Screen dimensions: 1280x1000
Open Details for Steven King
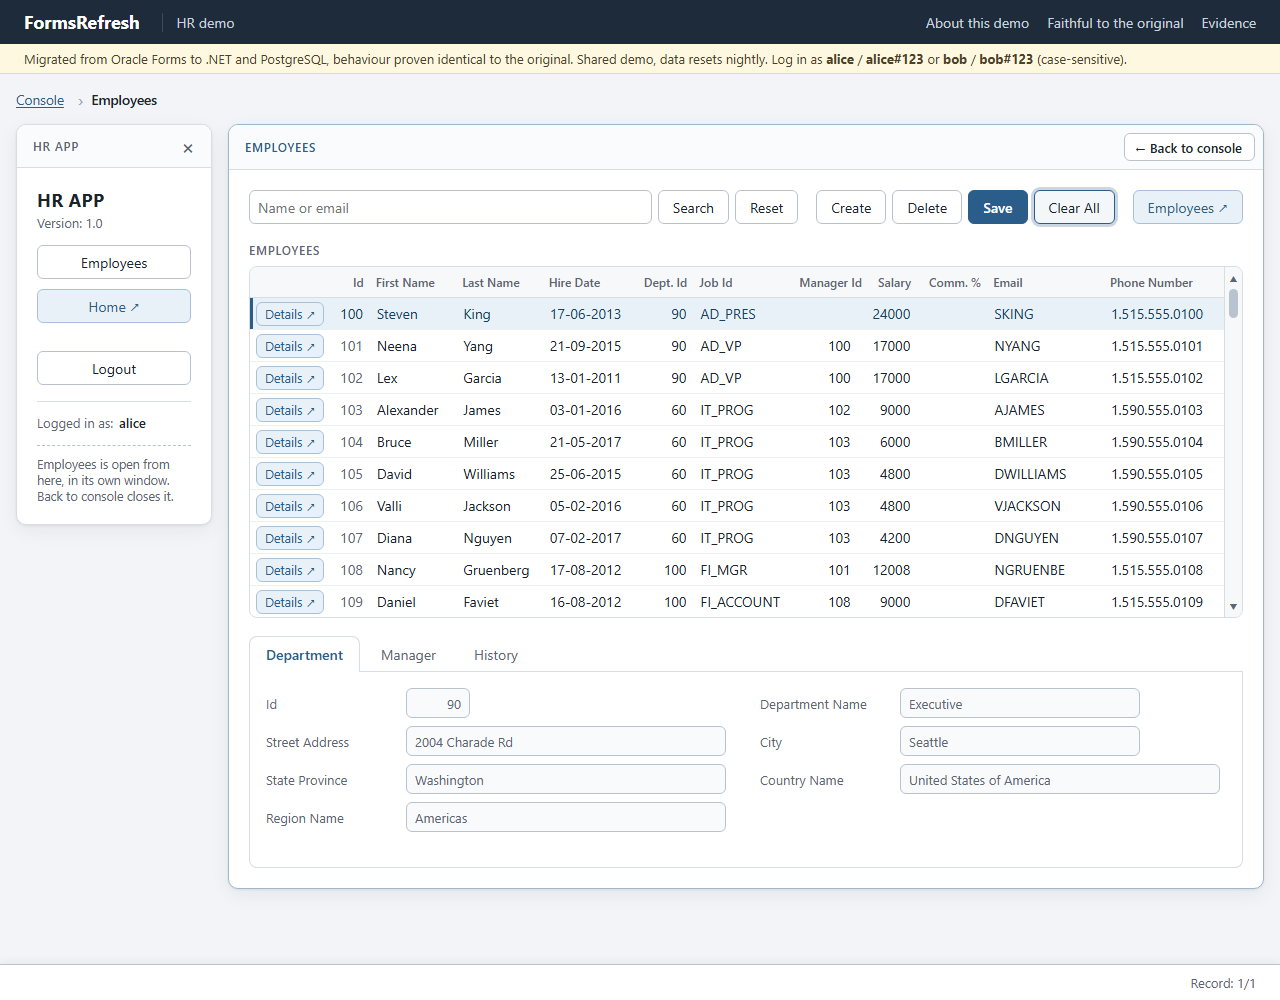[x=290, y=314]
